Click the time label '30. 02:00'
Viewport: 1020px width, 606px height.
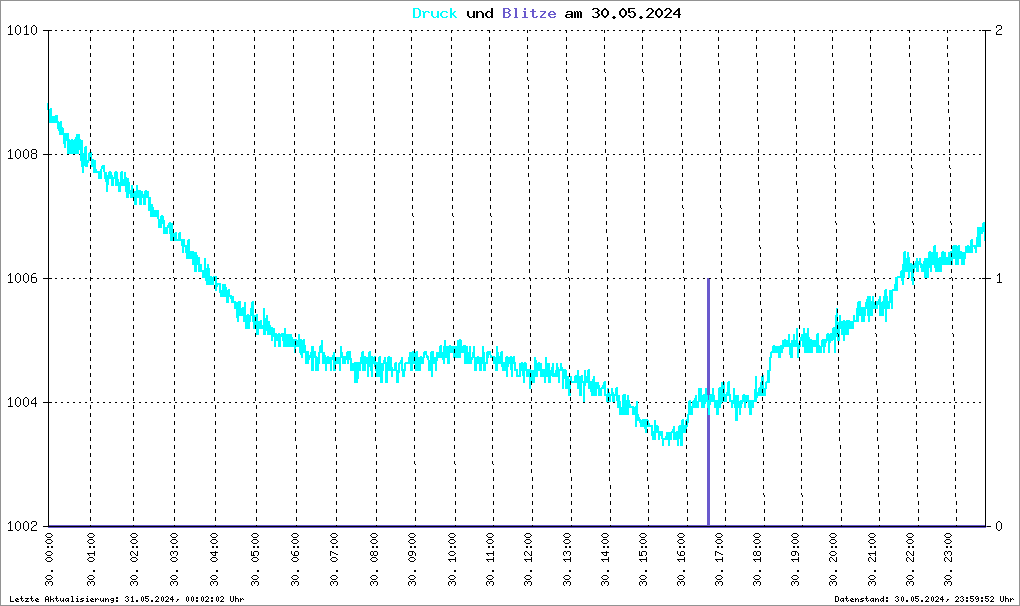[133, 560]
